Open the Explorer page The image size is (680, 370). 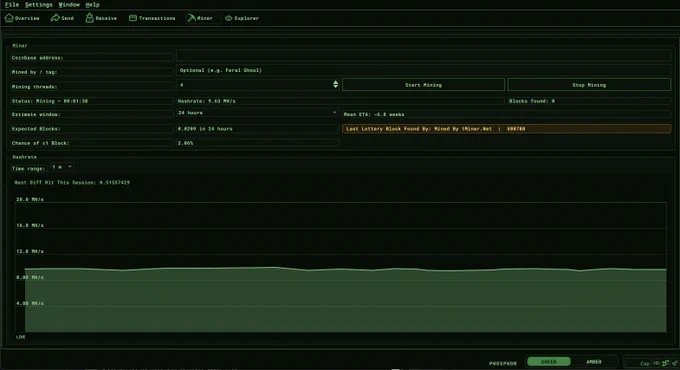[x=242, y=18]
